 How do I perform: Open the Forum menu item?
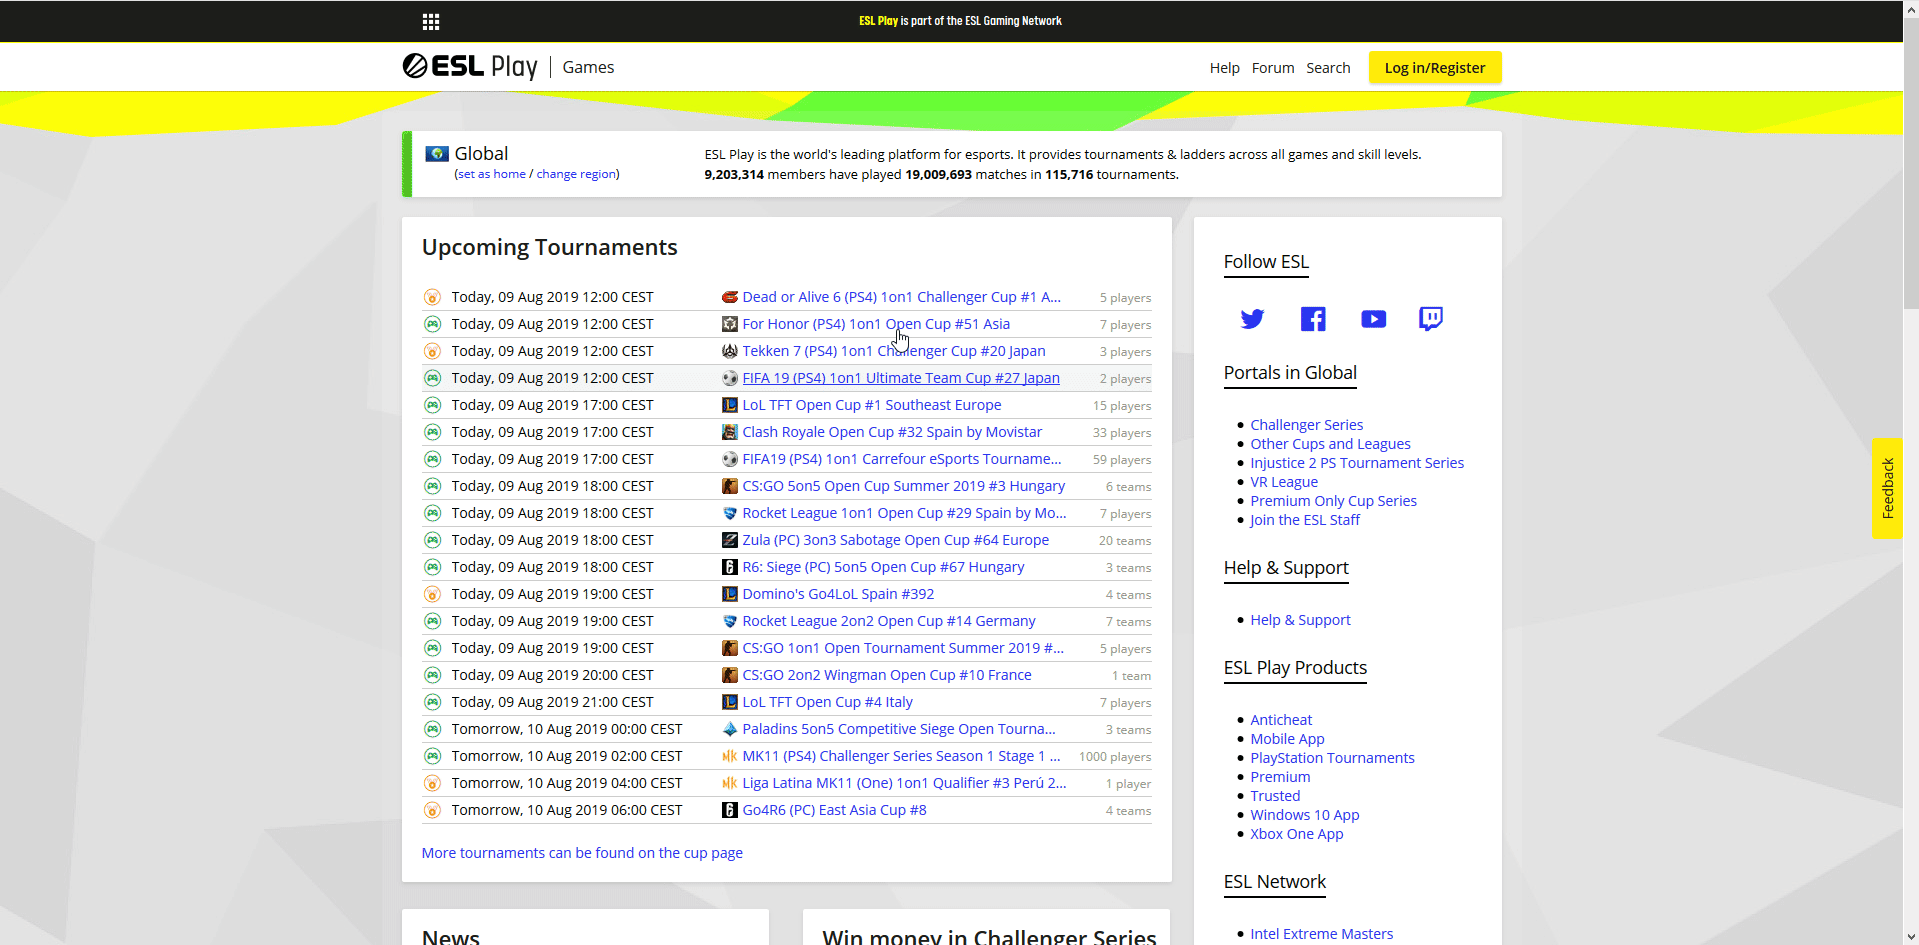(1273, 68)
